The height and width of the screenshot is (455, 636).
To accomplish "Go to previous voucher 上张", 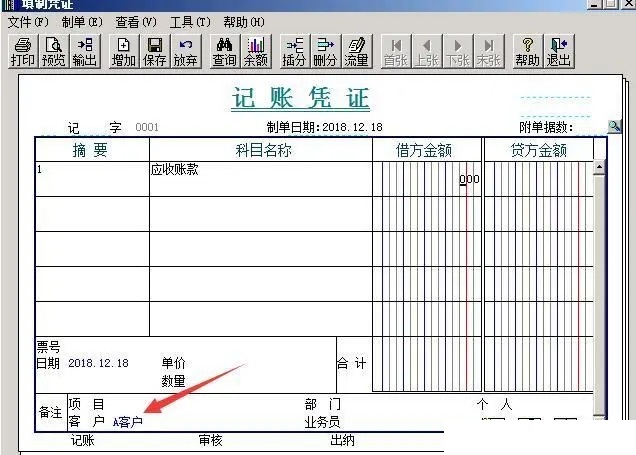I will pyautogui.click(x=427, y=52).
